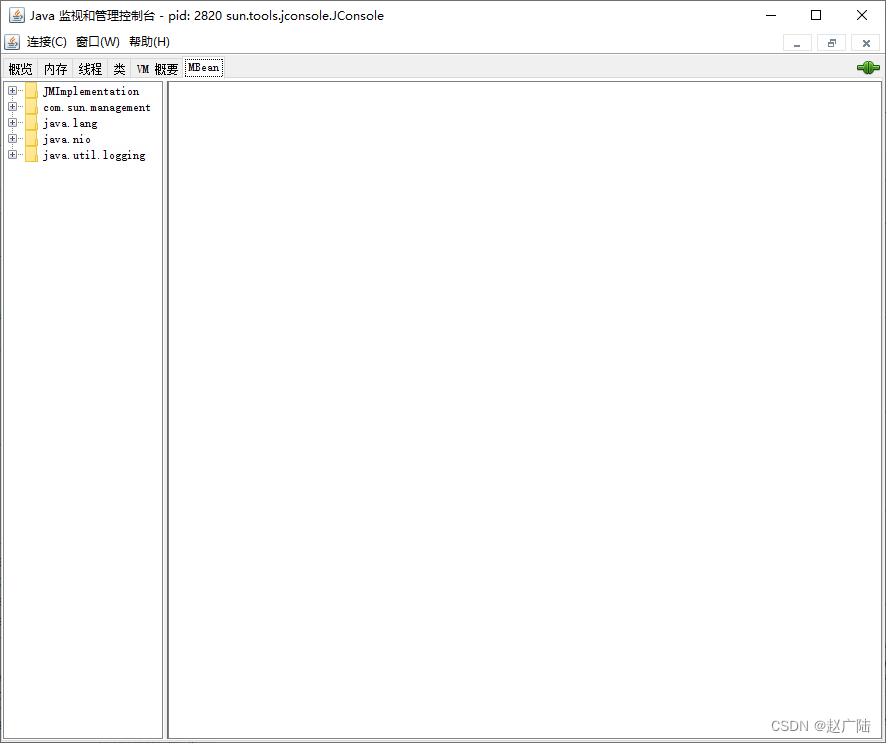Minimize the JConsole main window
886x743 pixels.
(x=771, y=15)
